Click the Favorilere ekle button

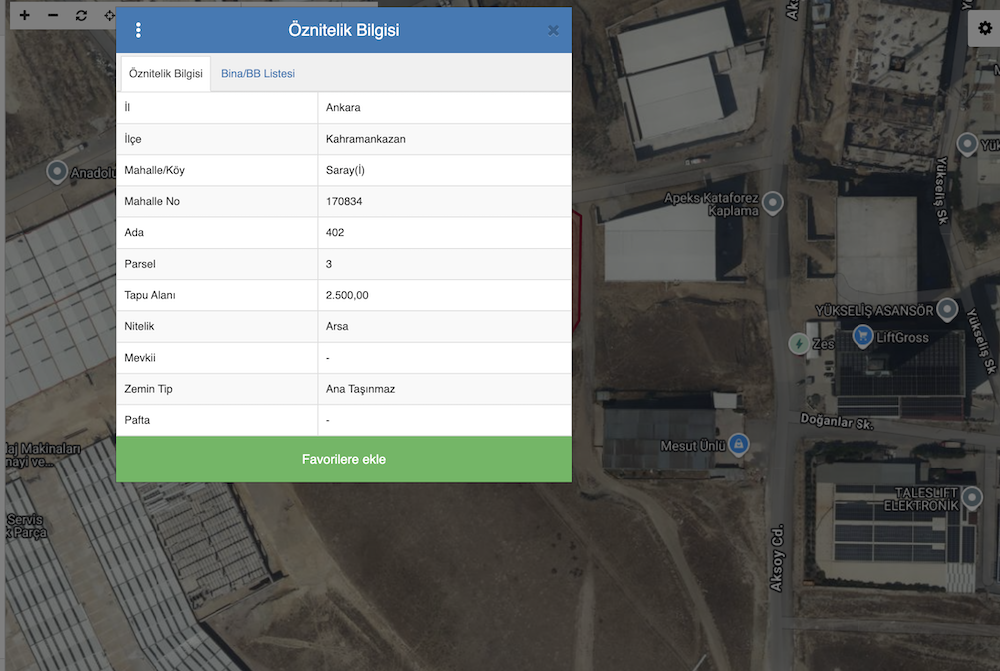[x=344, y=459]
